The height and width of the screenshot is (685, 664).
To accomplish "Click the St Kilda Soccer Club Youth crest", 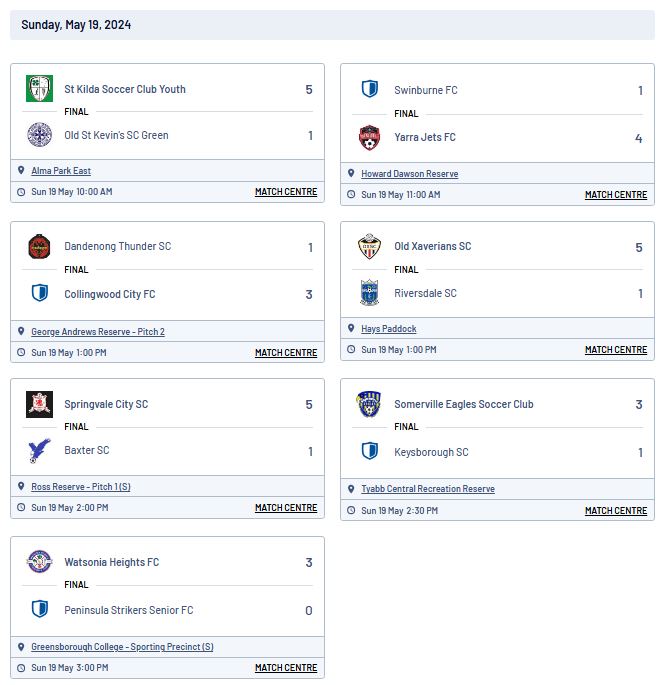I will [39, 88].
